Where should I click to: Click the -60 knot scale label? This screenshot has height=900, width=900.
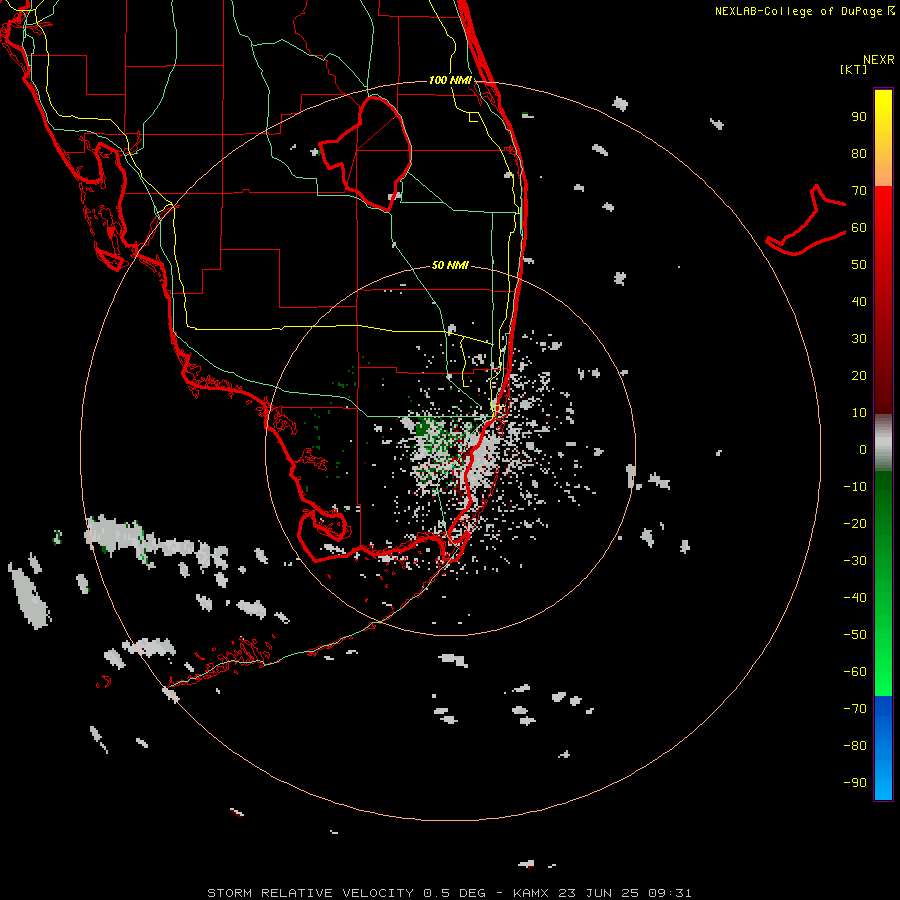pyautogui.click(x=855, y=672)
